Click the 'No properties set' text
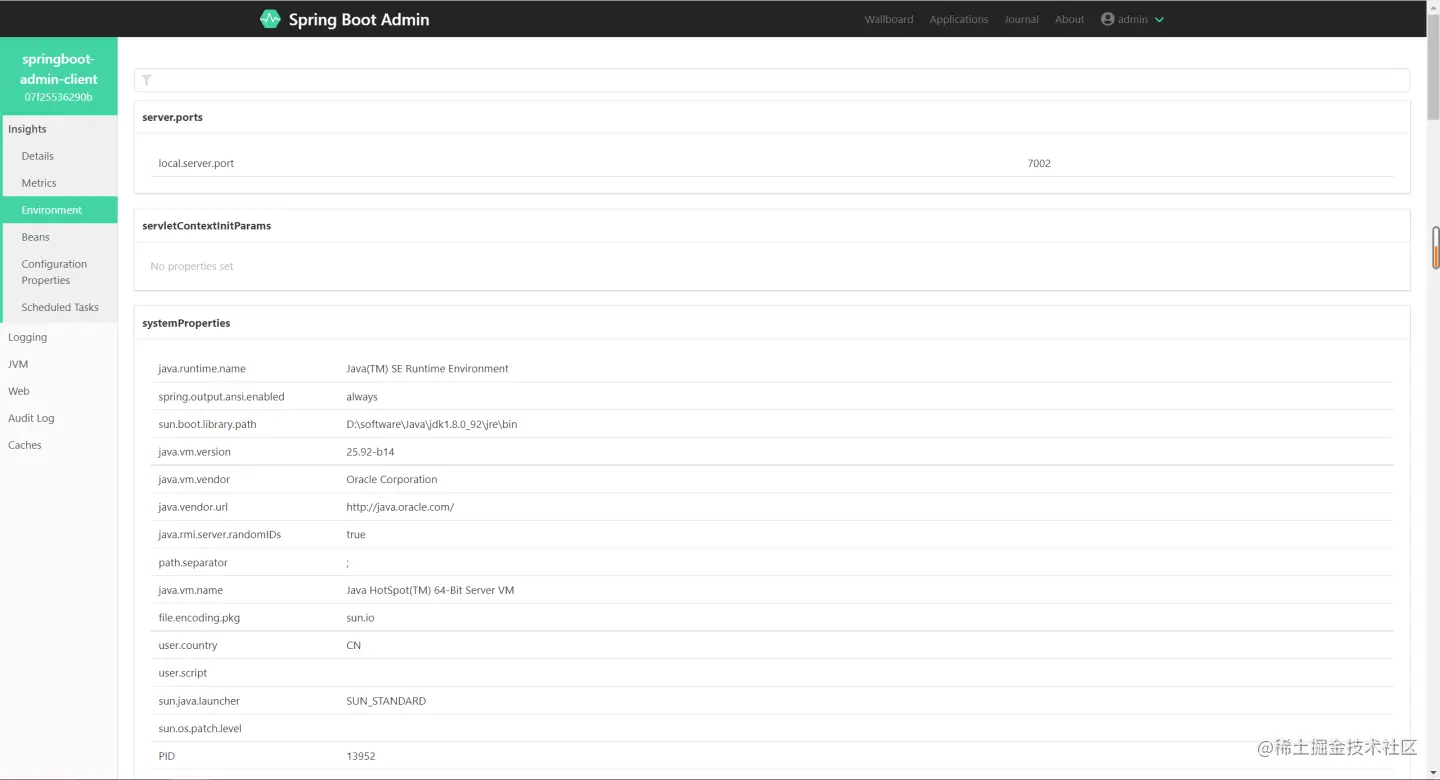The height and width of the screenshot is (780, 1440). click(x=192, y=266)
